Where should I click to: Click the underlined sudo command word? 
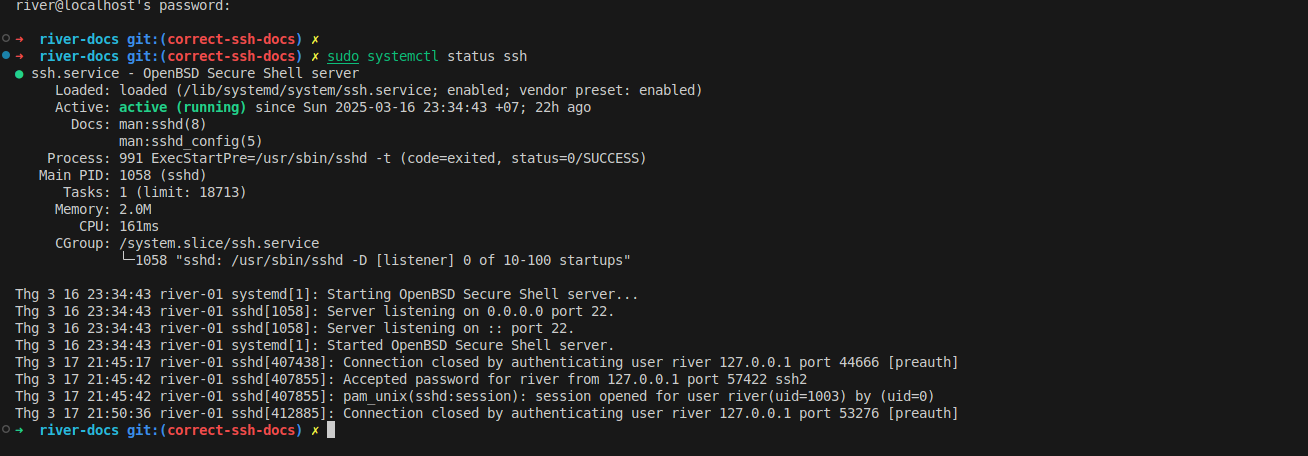[x=343, y=56]
